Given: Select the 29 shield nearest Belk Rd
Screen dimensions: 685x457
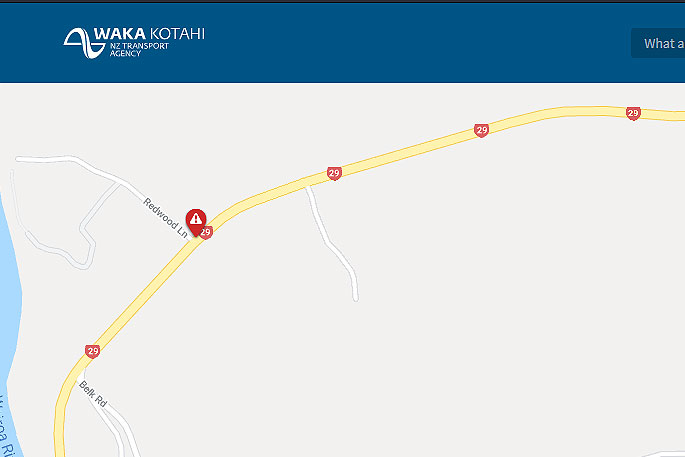Looking at the screenshot, I should 92,351.
